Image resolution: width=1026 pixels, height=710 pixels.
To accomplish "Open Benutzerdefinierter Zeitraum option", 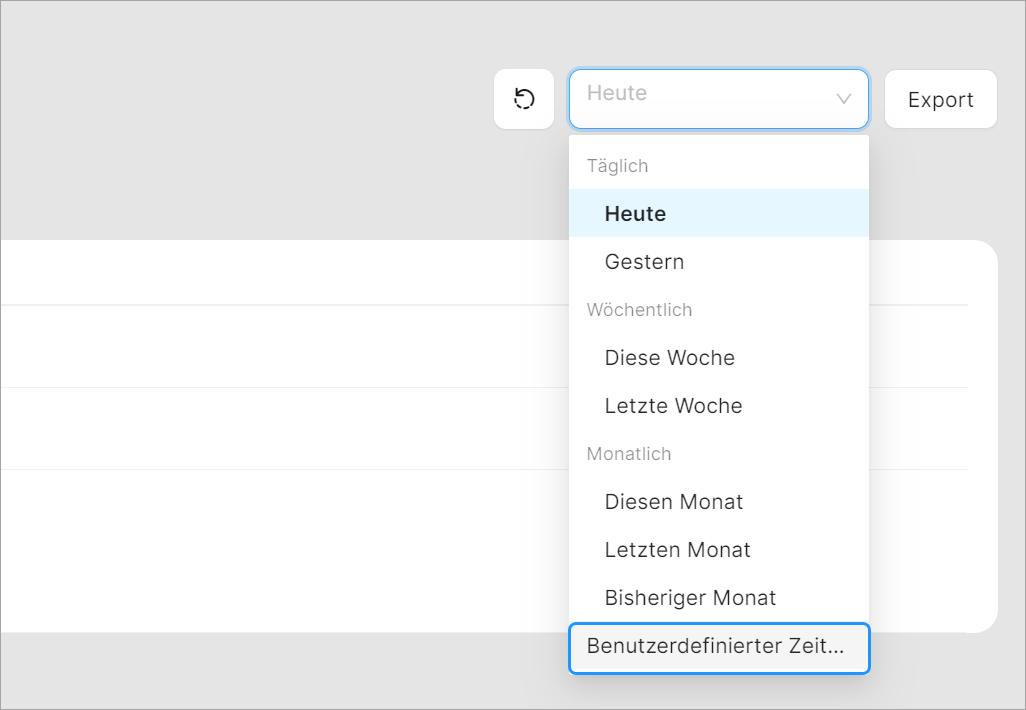I will point(718,647).
